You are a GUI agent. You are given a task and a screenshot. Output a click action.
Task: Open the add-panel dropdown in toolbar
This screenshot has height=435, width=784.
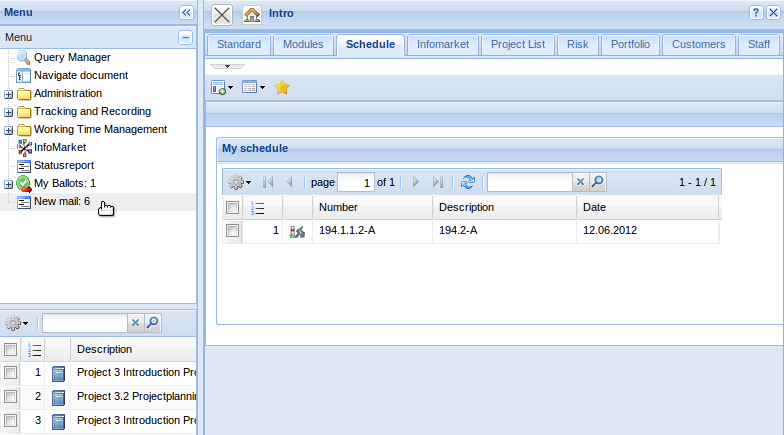pos(222,88)
